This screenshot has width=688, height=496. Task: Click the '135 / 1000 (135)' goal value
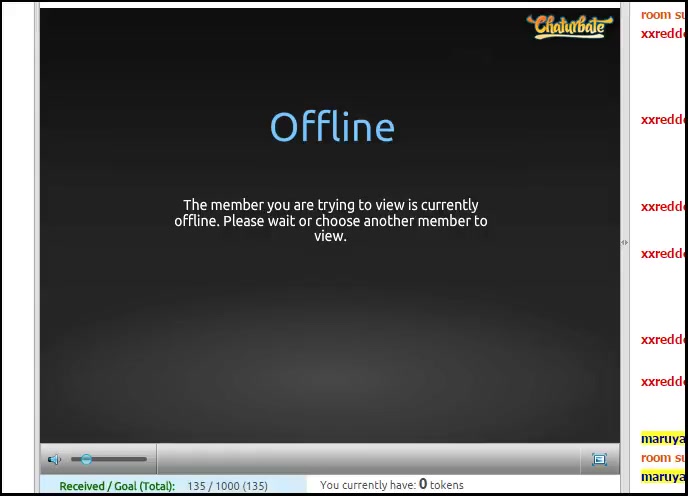(x=227, y=486)
